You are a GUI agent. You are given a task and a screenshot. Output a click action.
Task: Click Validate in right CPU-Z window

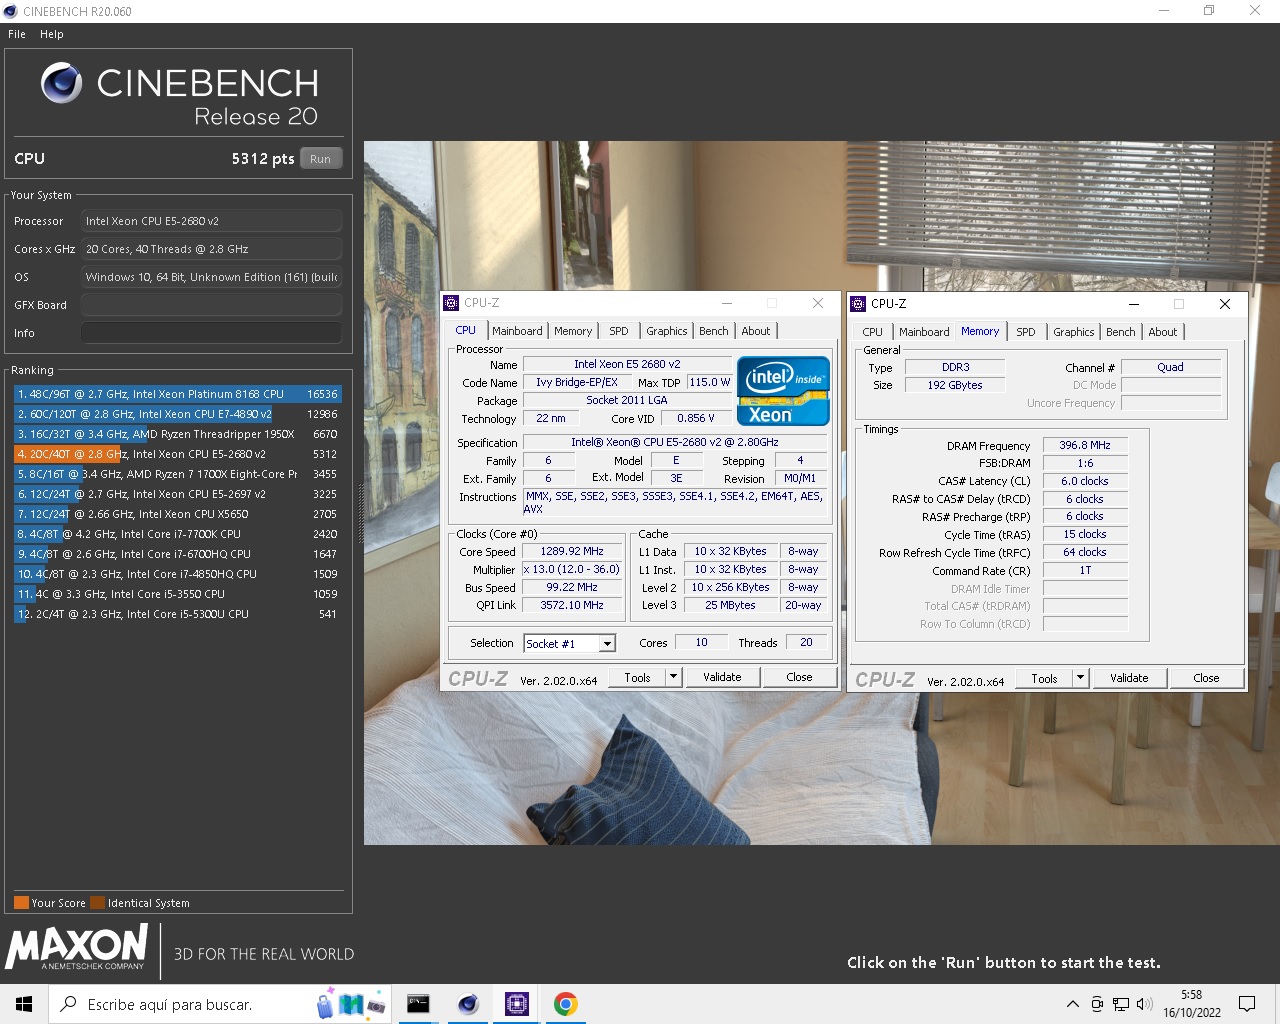tap(1129, 679)
